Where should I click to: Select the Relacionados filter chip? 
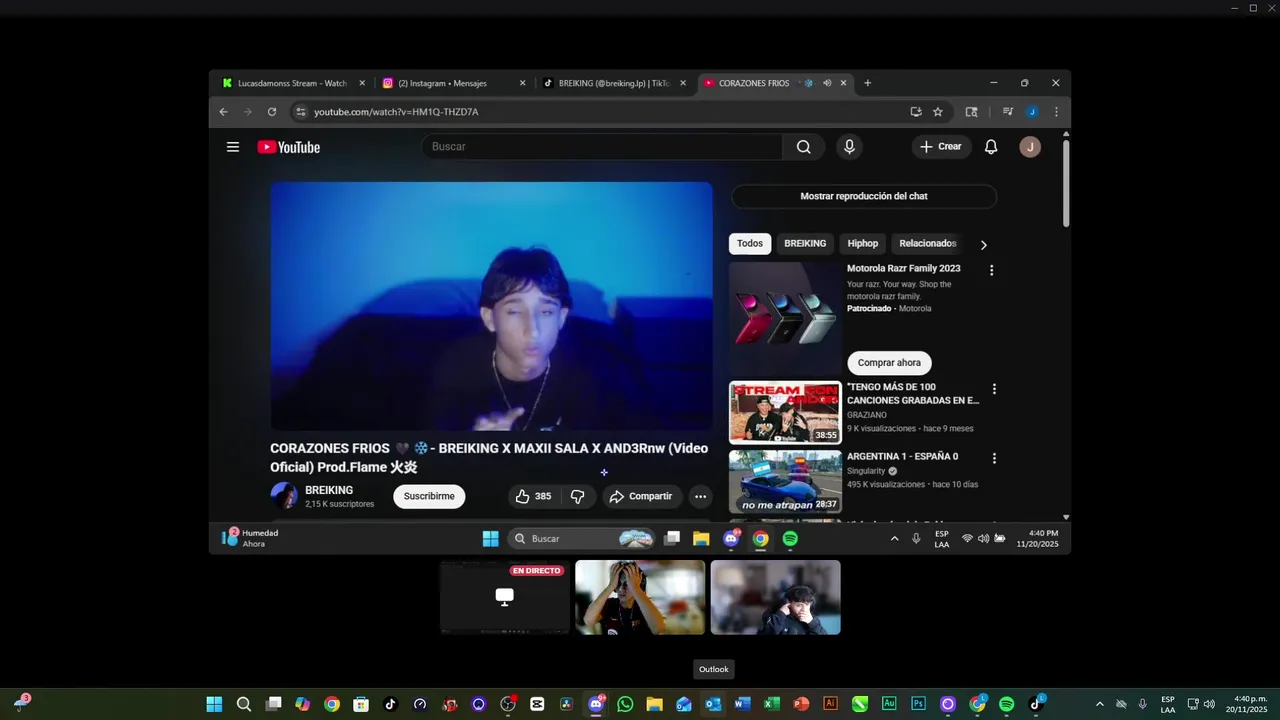(x=927, y=244)
